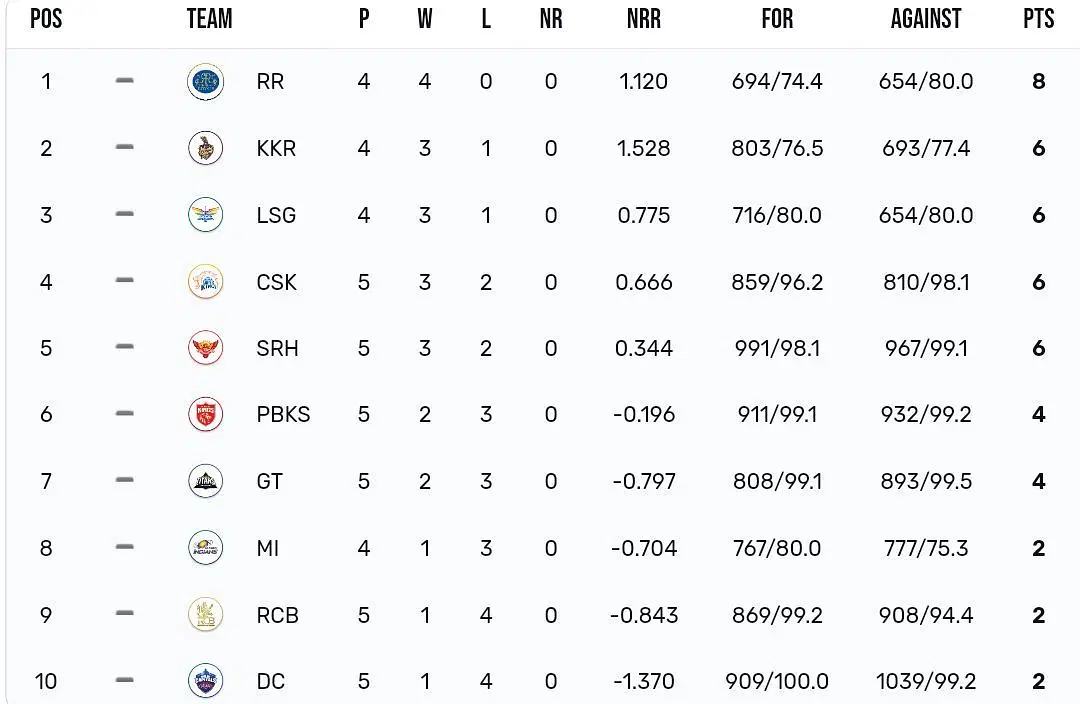Click the KKR team logo
The height and width of the screenshot is (704, 1080).
coord(205,148)
